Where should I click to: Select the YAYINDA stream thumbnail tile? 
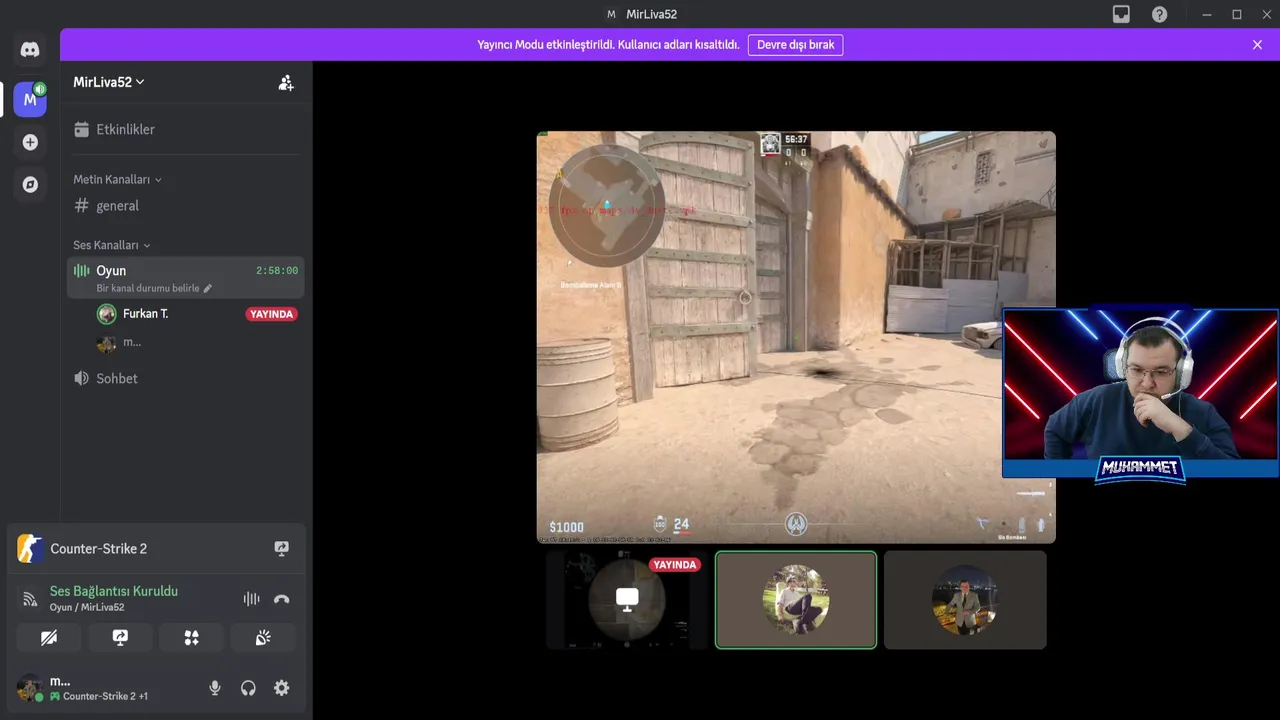click(x=627, y=600)
